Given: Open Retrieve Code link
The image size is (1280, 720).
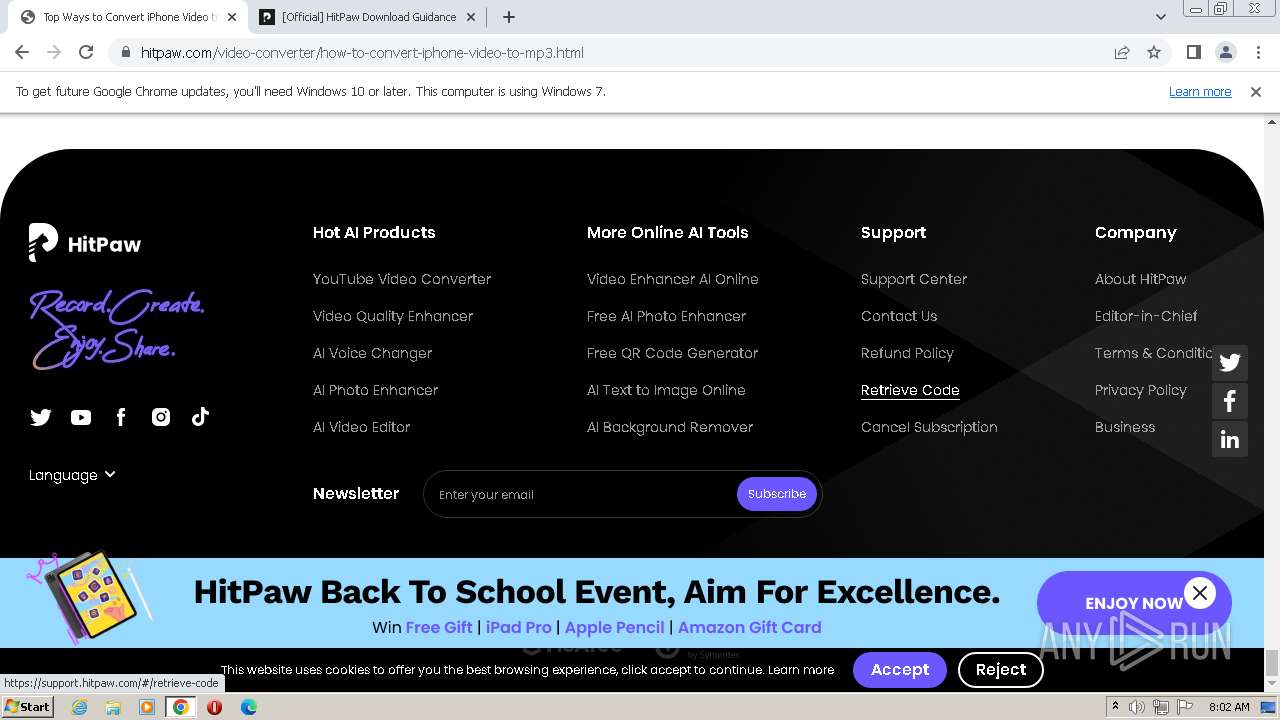Looking at the screenshot, I should click(x=910, y=390).
